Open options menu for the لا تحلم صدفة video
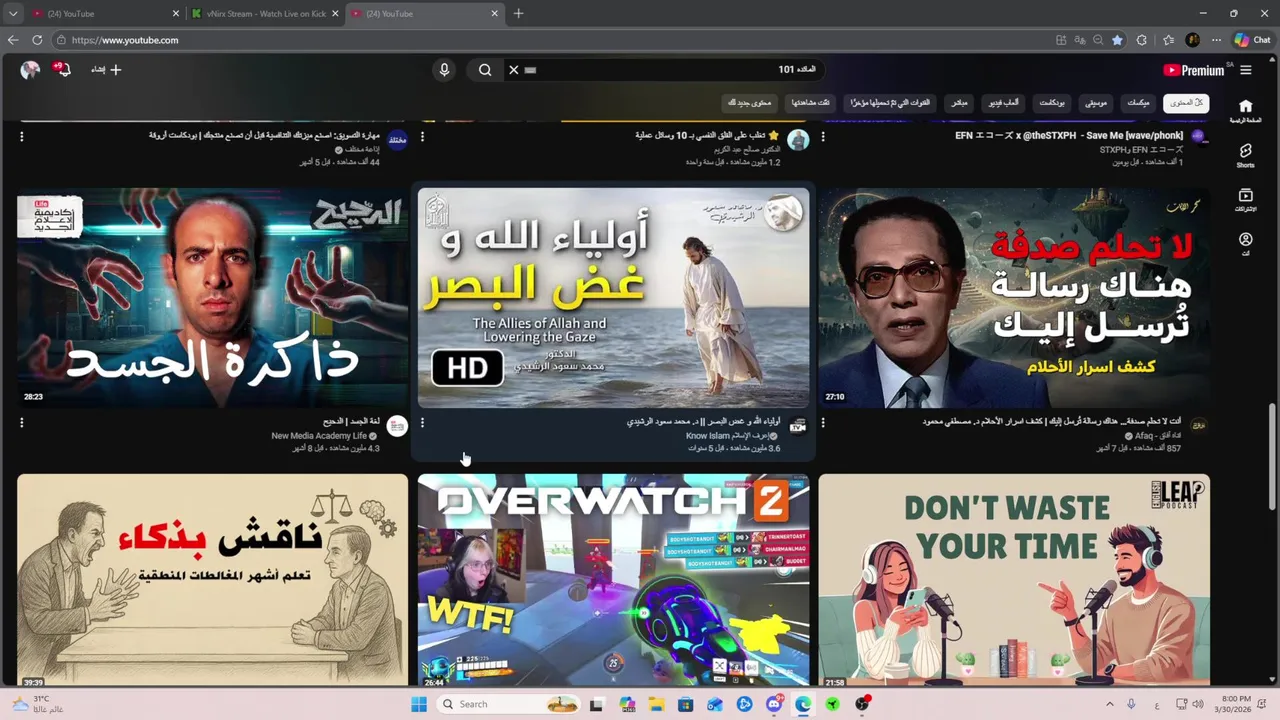 click(823, 423)
